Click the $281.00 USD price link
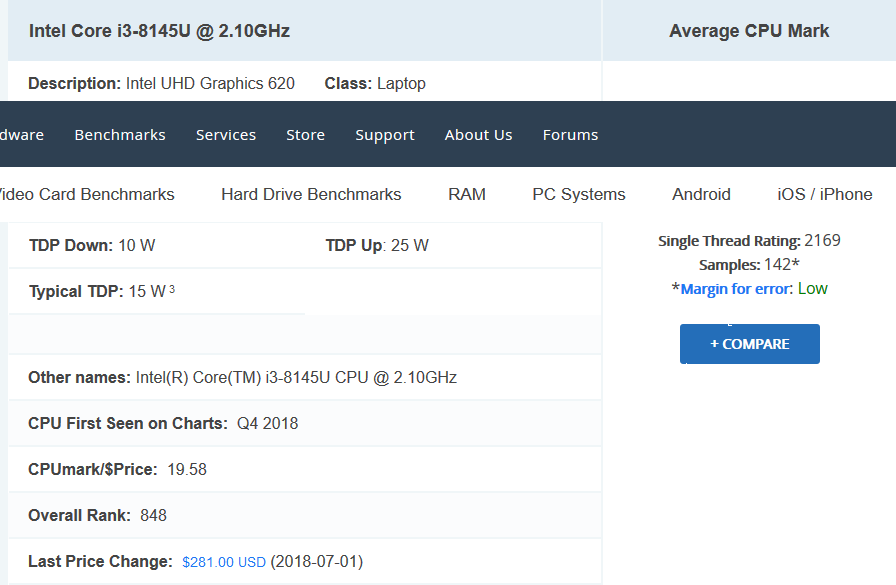 point(224,562)
